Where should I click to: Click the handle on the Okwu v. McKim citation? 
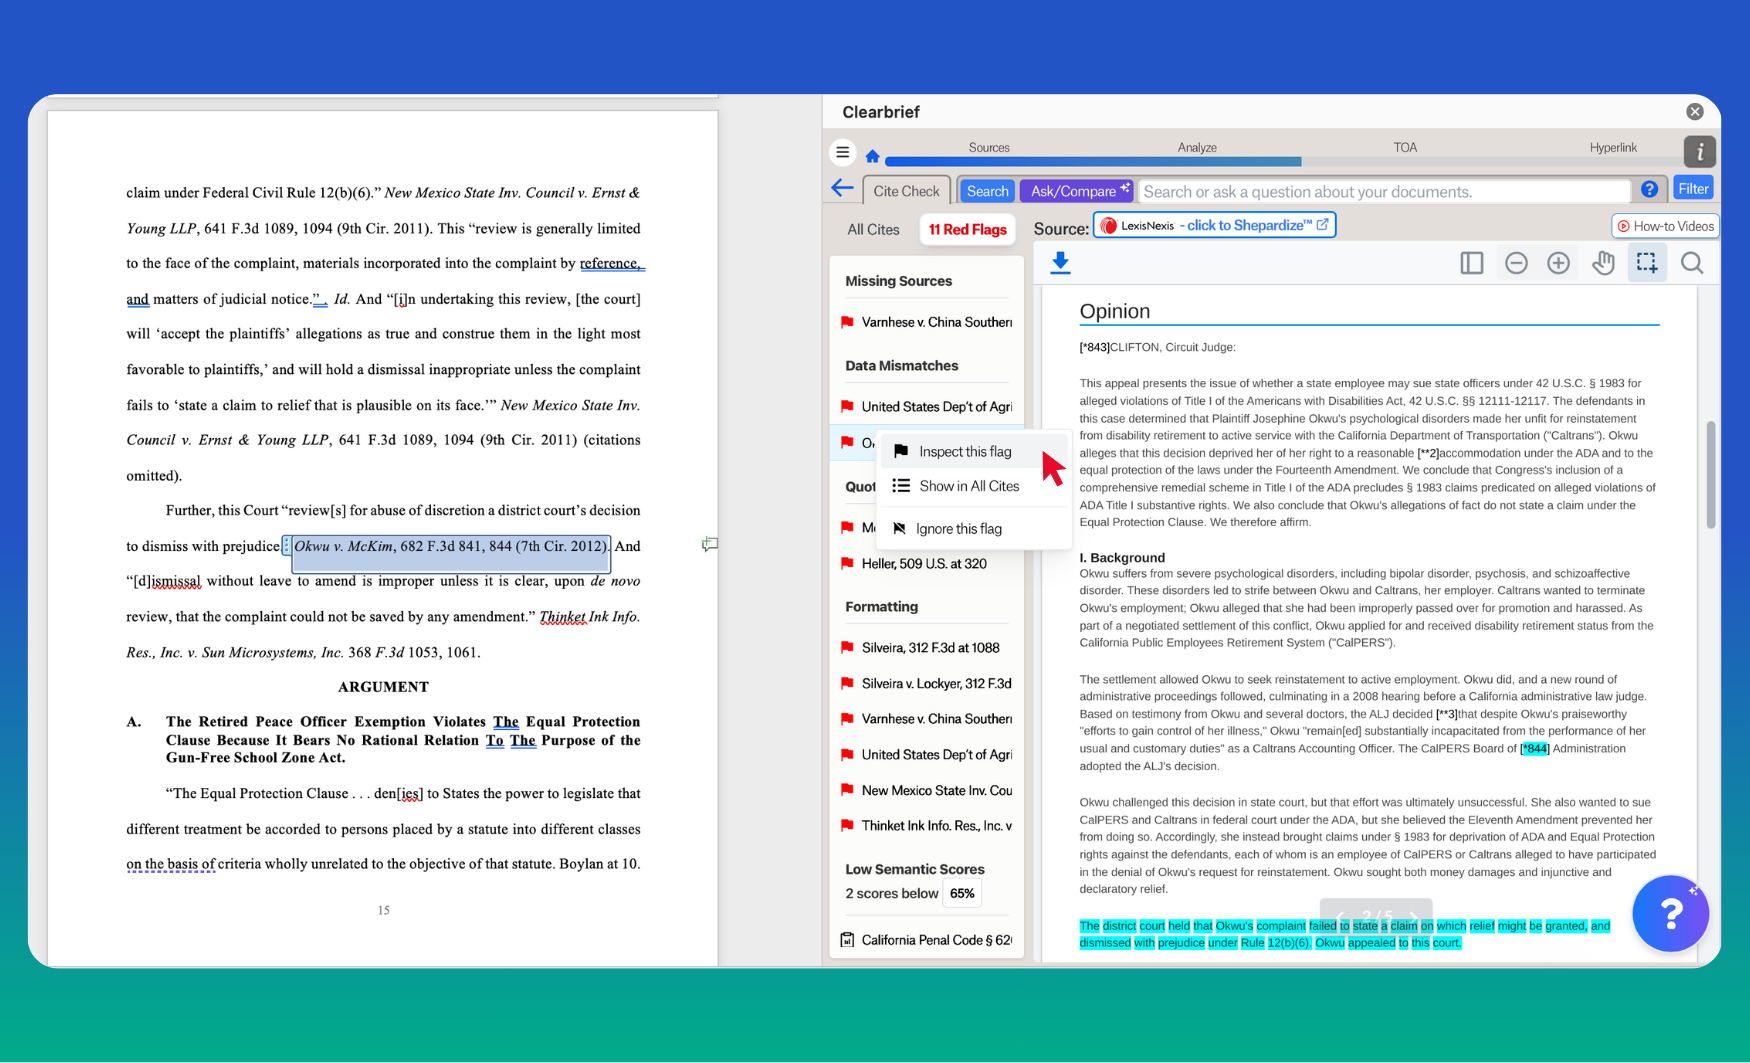pyautogui.click(x=286, y=546)
